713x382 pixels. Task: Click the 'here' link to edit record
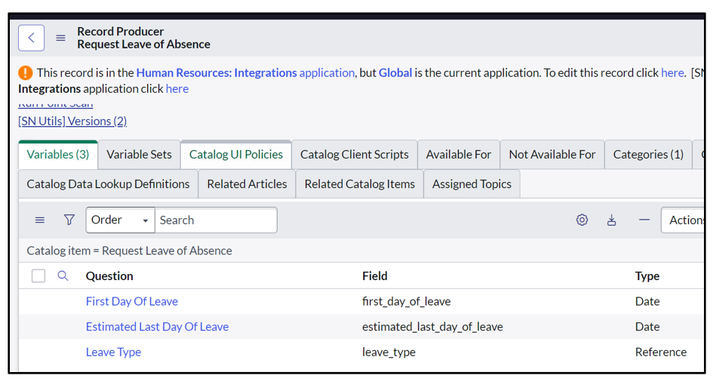672,73
